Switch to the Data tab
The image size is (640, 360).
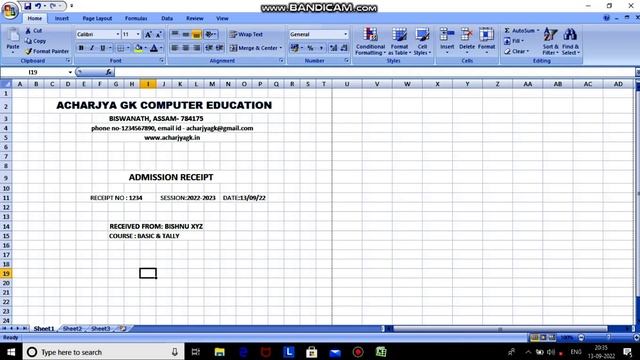(167, 18)
